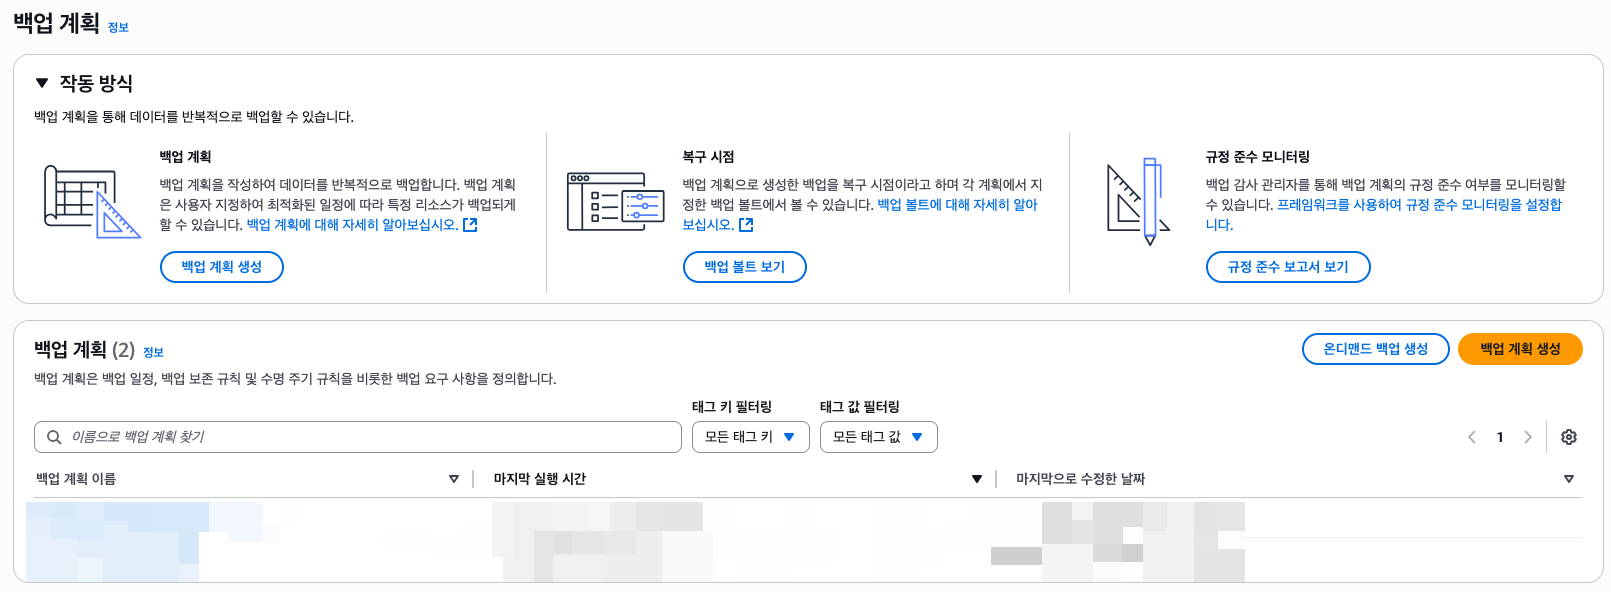1611x592 pixels.
Task: Open 정보 link next to page title
Action: (118, 27)
